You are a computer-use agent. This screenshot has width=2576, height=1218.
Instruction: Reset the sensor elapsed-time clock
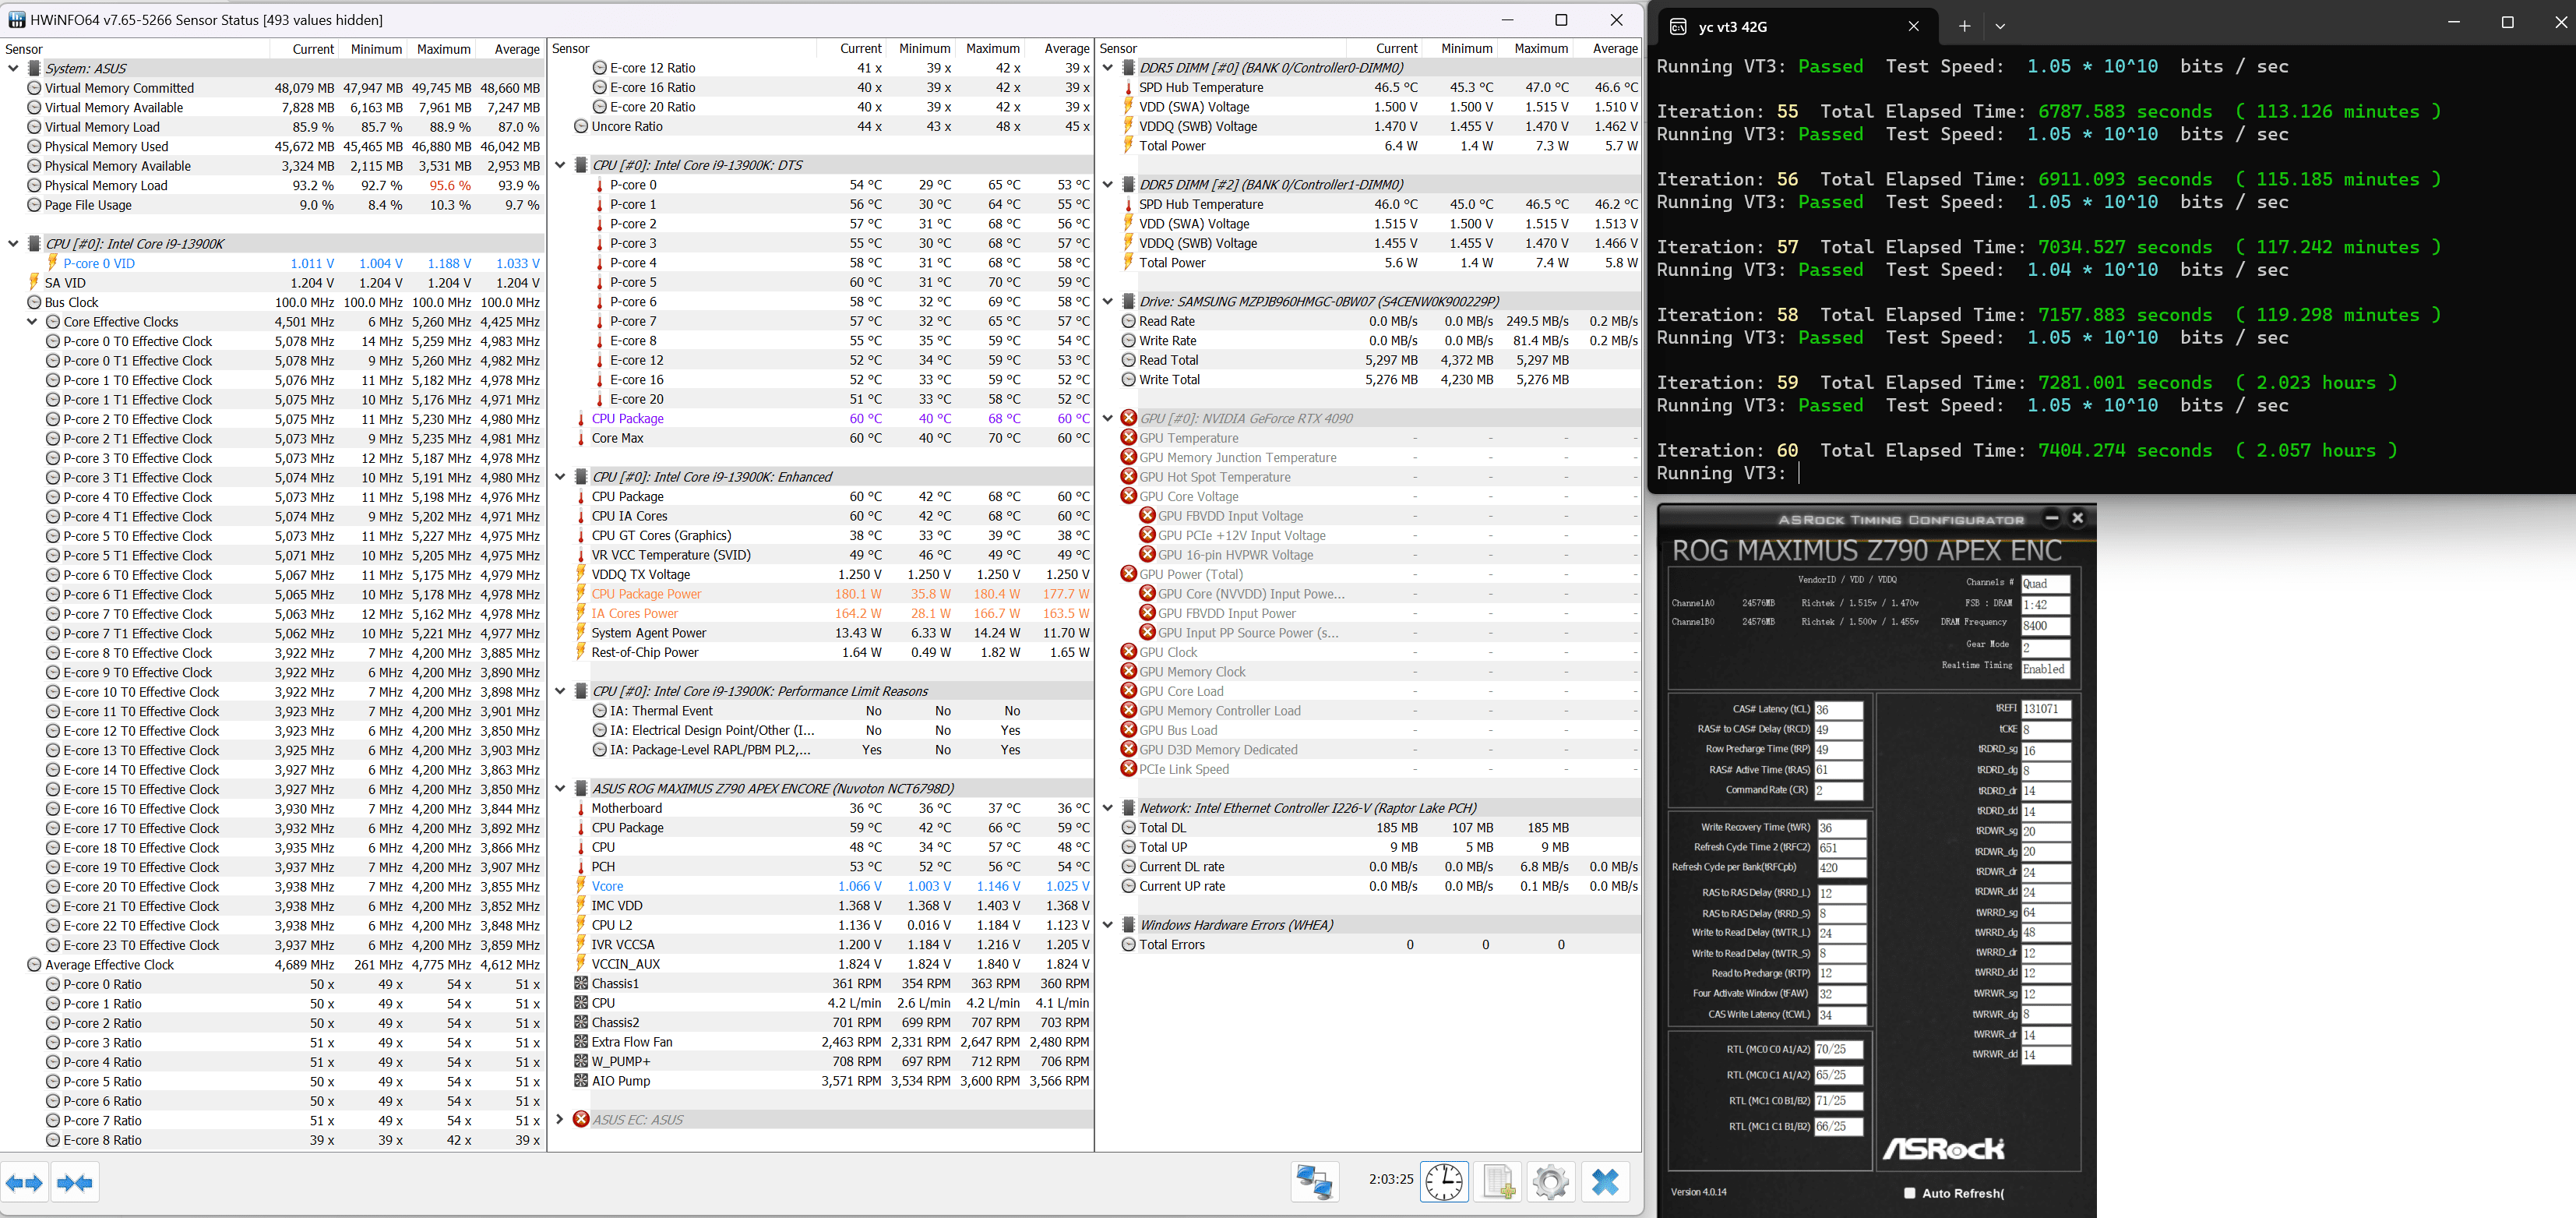[1444, 1182]
